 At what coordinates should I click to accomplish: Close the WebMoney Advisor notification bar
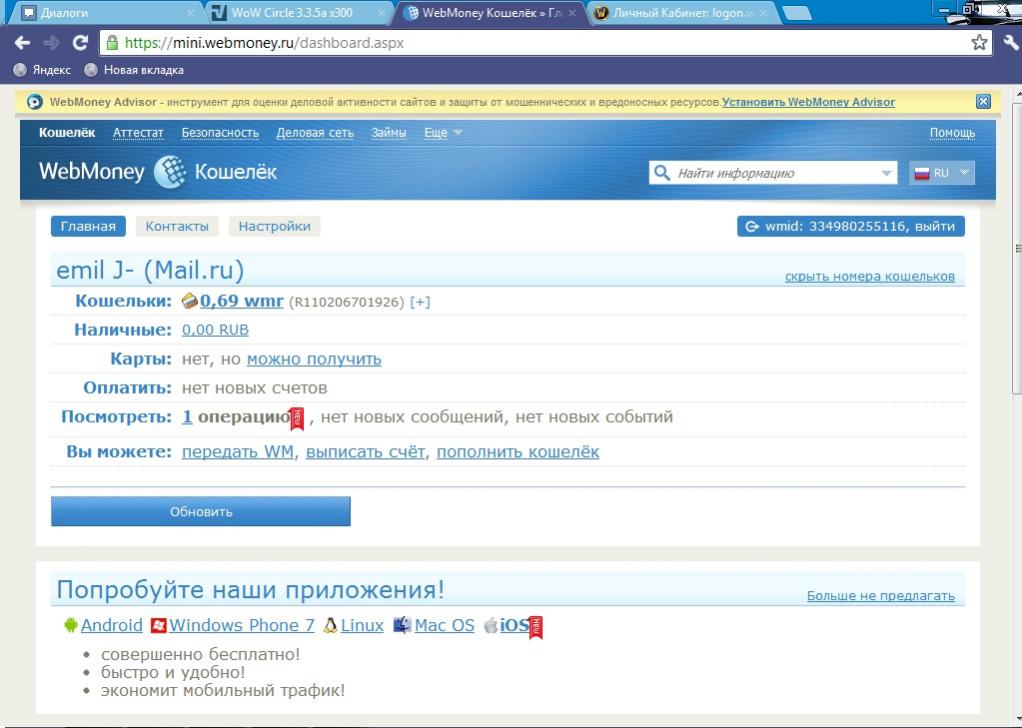(983, 102)
